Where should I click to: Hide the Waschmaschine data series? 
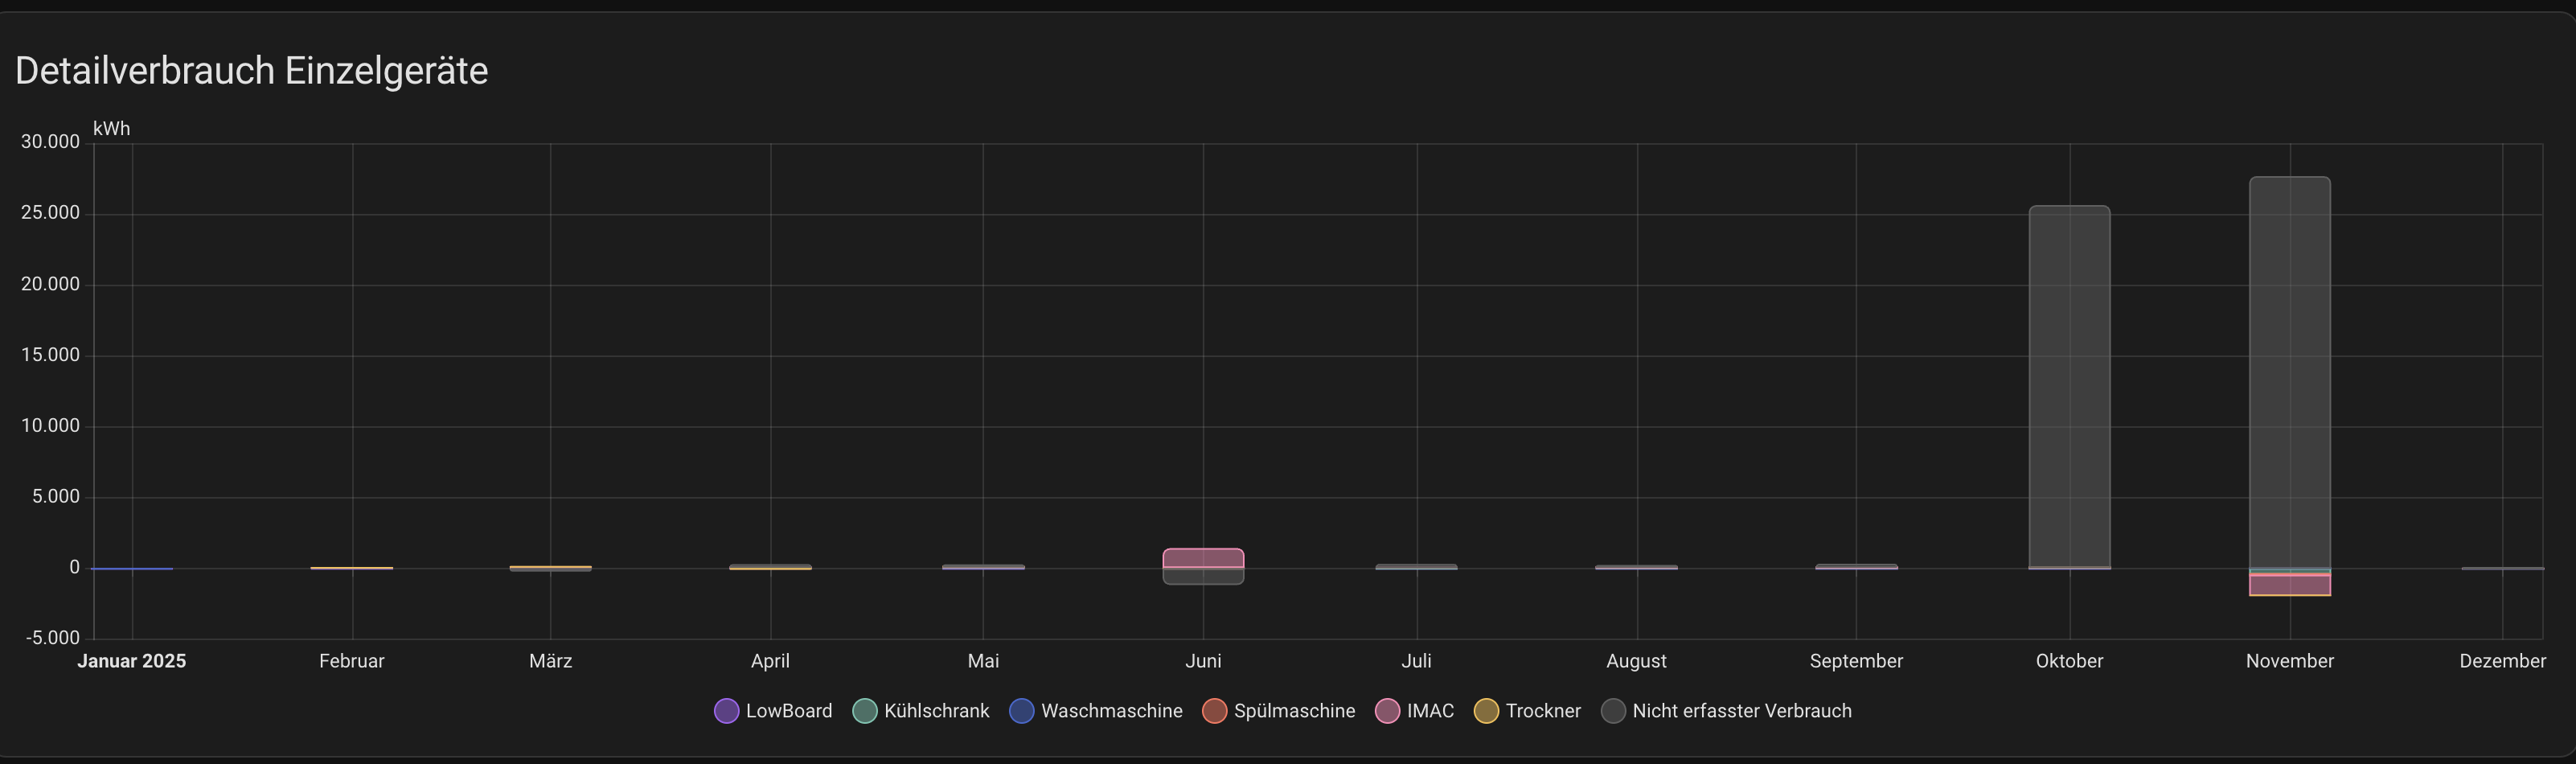(1021, 711)
